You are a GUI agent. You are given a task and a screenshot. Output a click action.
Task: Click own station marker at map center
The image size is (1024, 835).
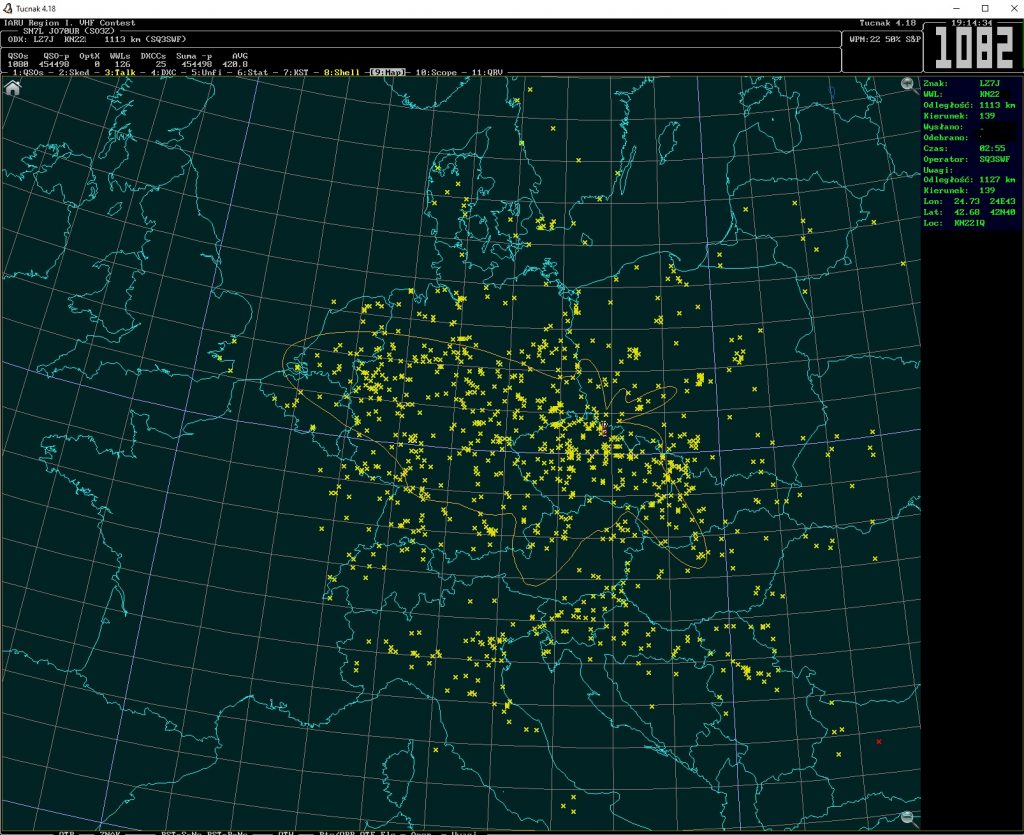pyautogui.click(x=605, y=429)
